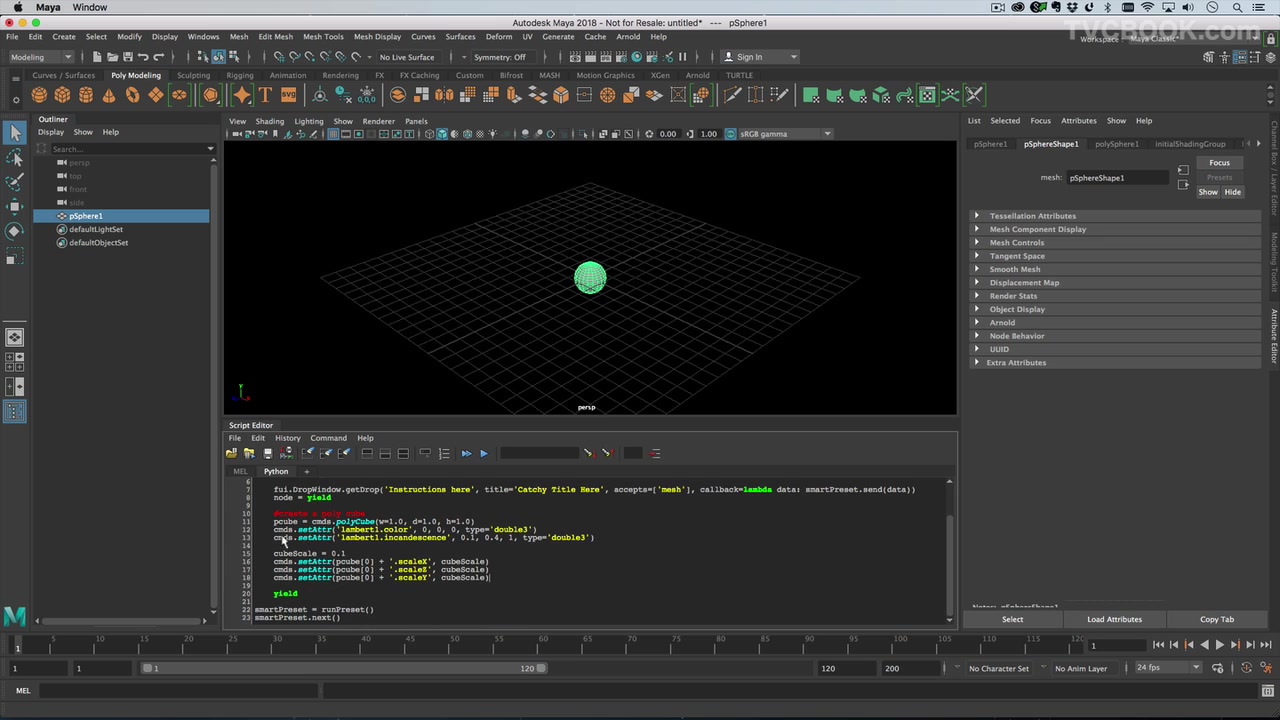1280x720 pixels.
Task: Play forward on the timeline
Action: (x=1219, y=645)
